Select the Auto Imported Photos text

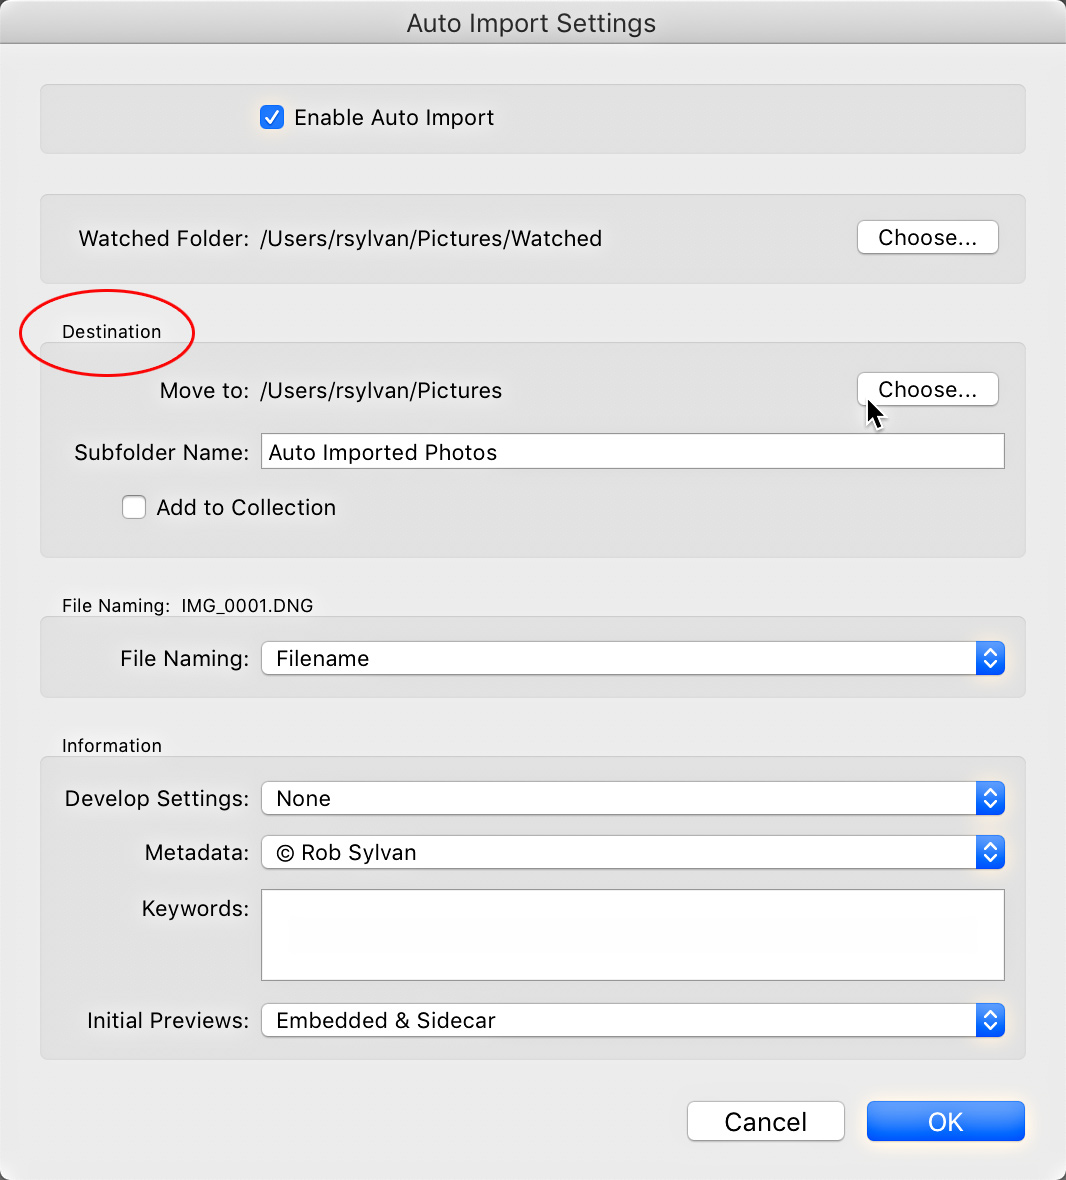click(x=380, y=451)
